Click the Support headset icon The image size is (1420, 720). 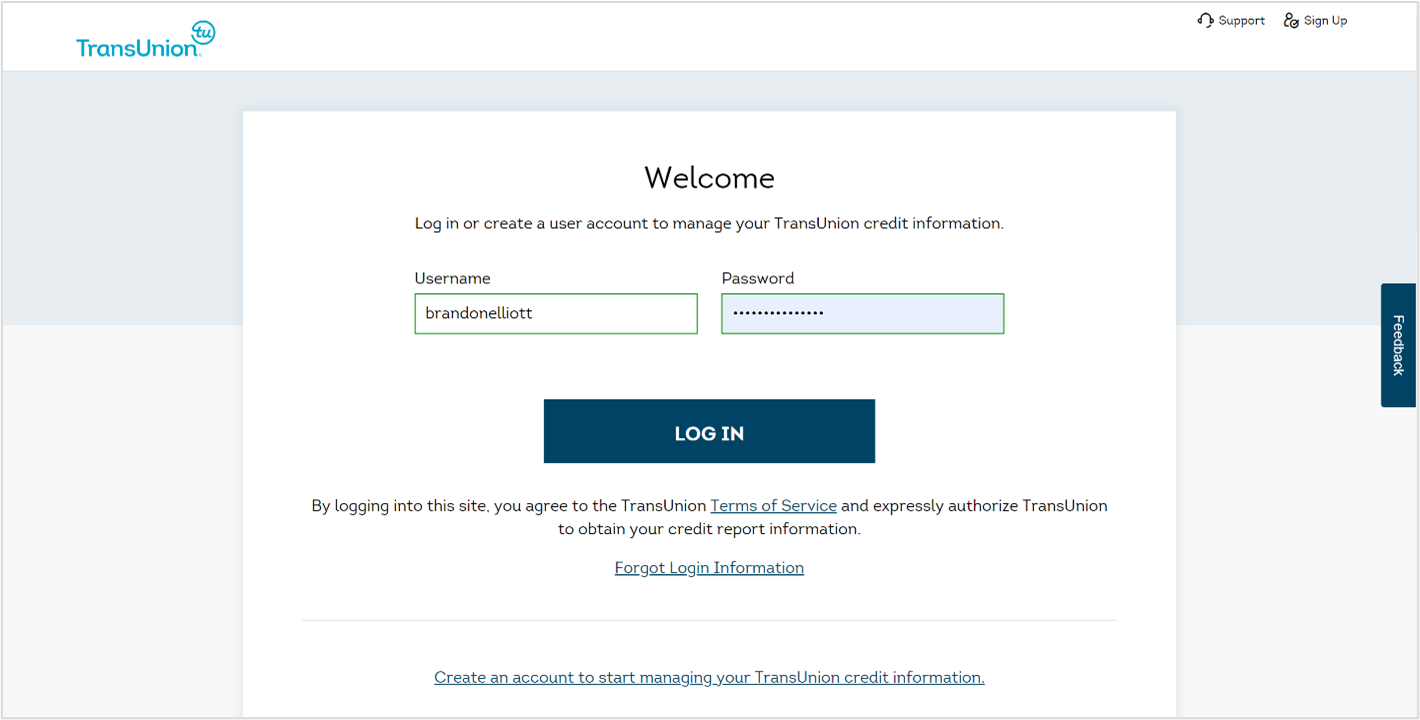coord(1205,20)
